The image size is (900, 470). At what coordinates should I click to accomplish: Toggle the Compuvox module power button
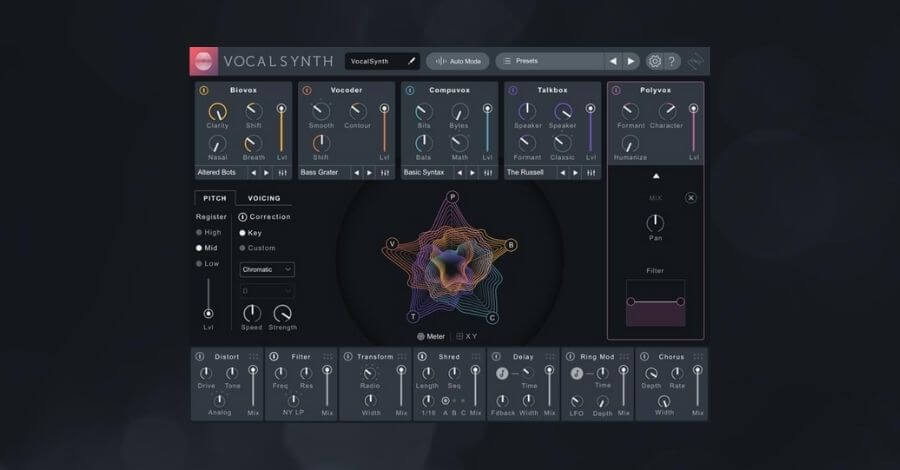point(410,91)
